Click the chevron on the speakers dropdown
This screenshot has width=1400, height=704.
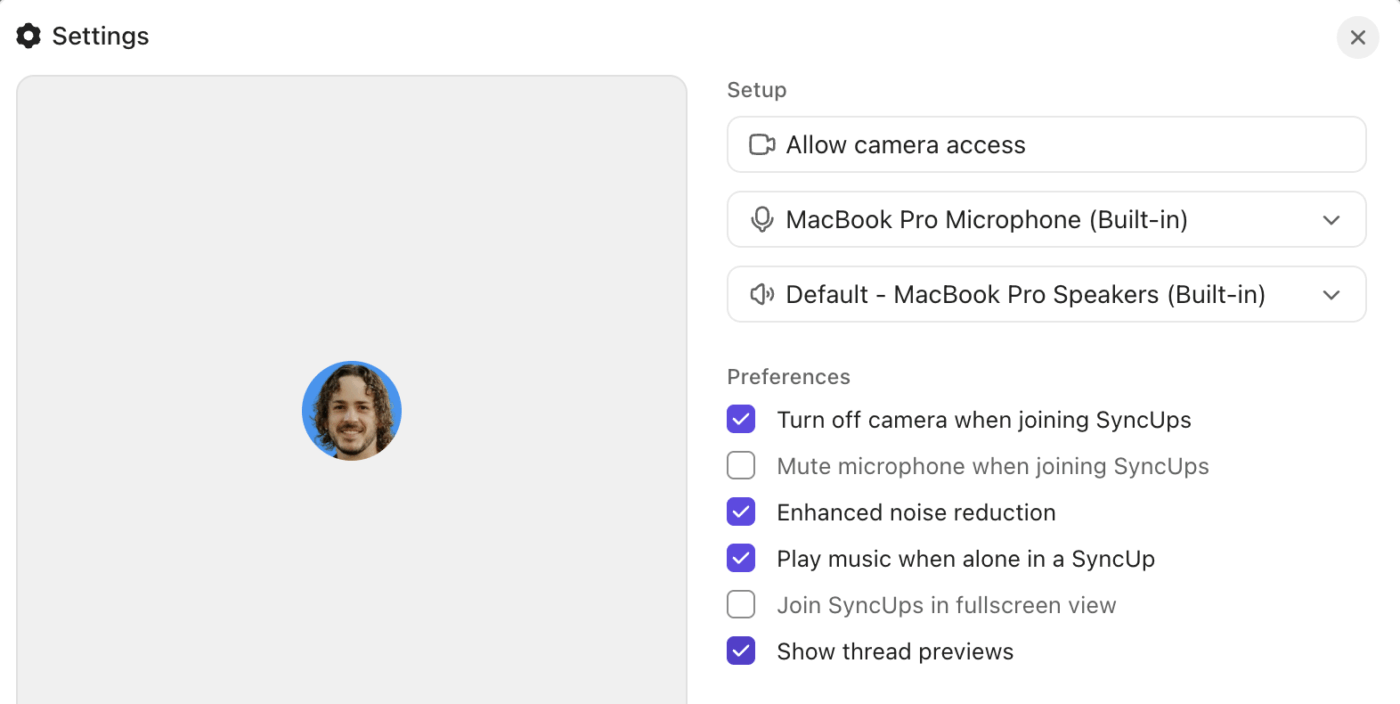pos(1331,294)
